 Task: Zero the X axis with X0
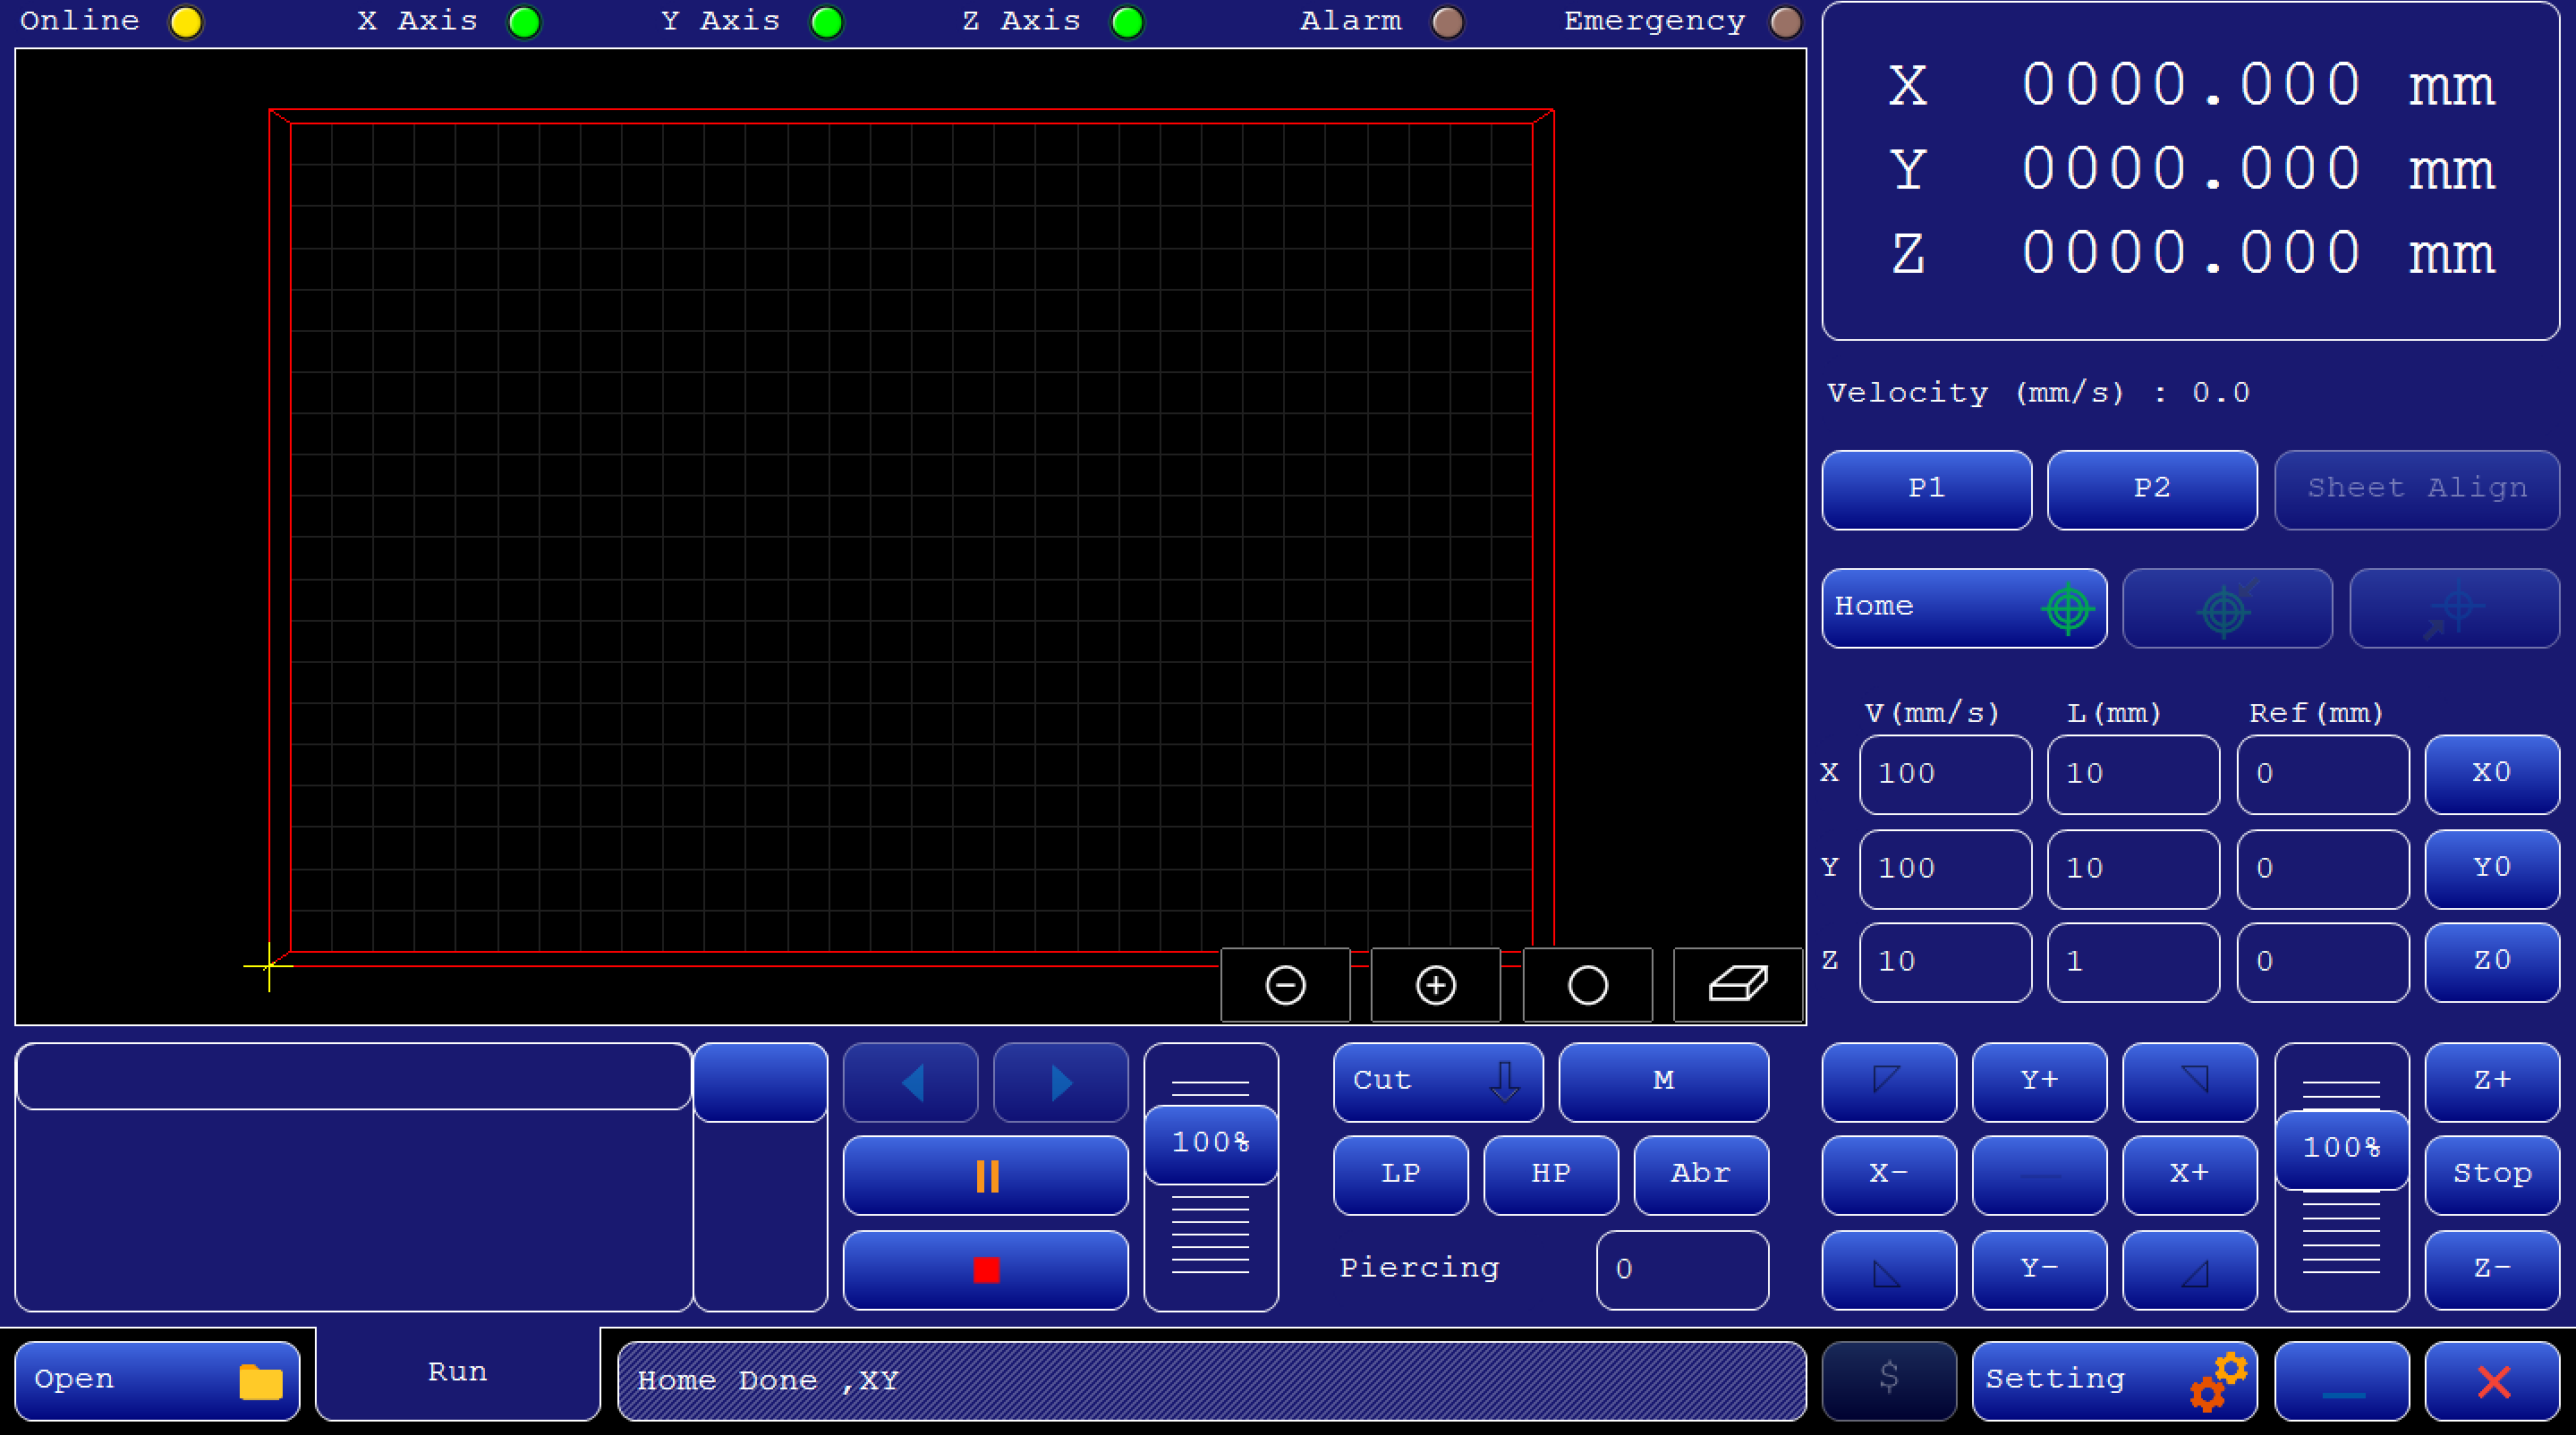2491,773
